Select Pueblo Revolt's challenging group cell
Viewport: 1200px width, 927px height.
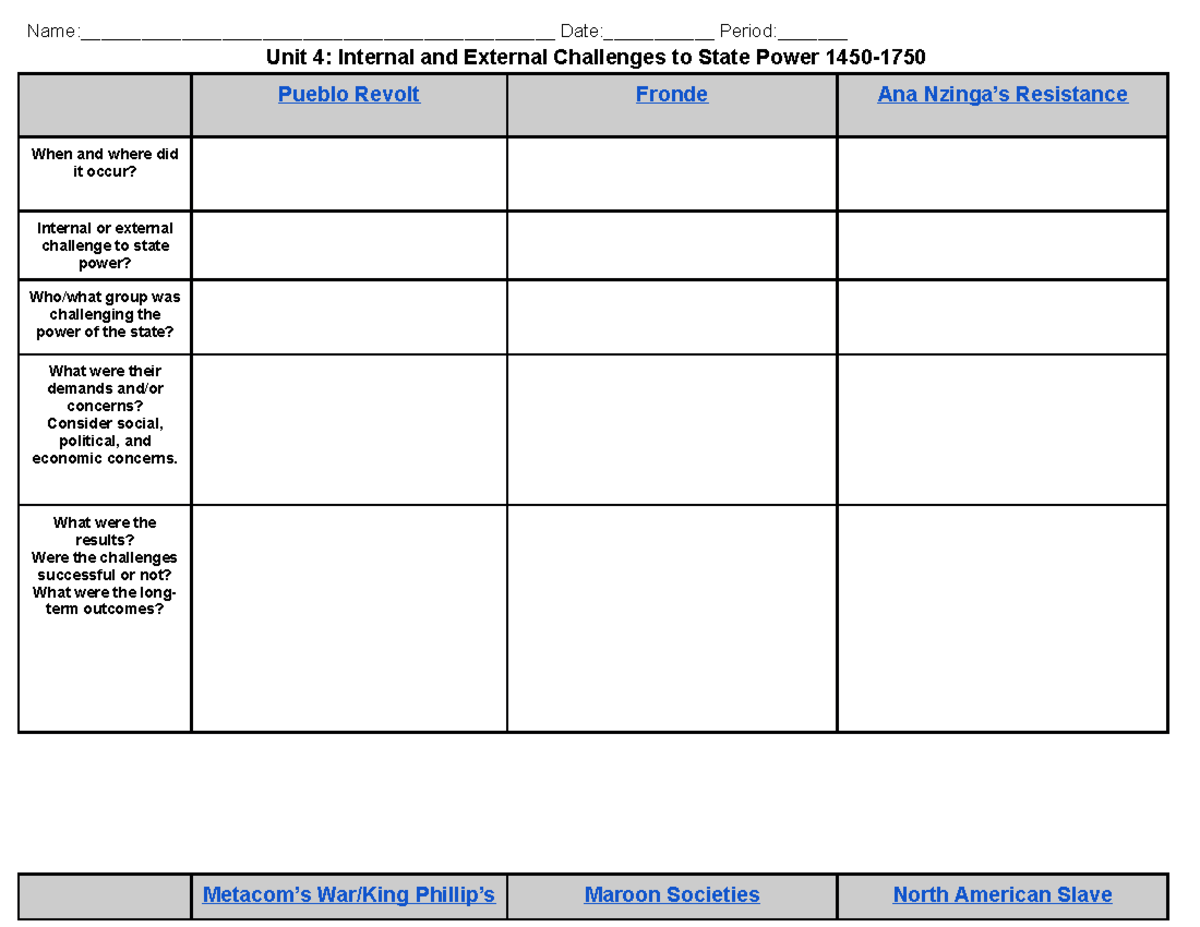[349, 316]
